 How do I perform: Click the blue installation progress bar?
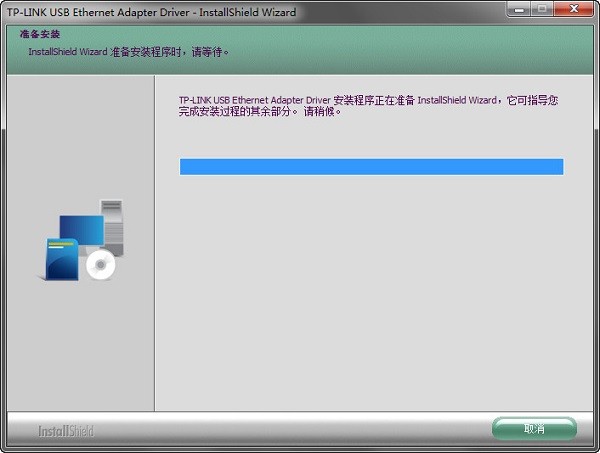click(x=372, y=167)
